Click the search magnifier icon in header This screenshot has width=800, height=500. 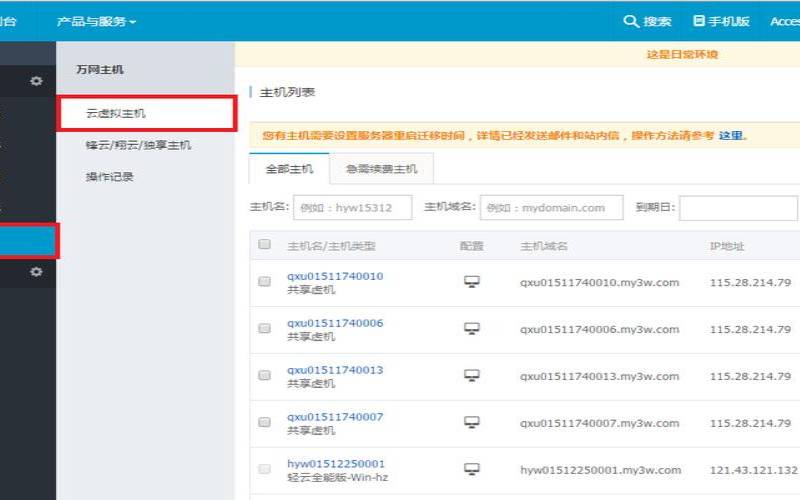(x=631, y=21)
